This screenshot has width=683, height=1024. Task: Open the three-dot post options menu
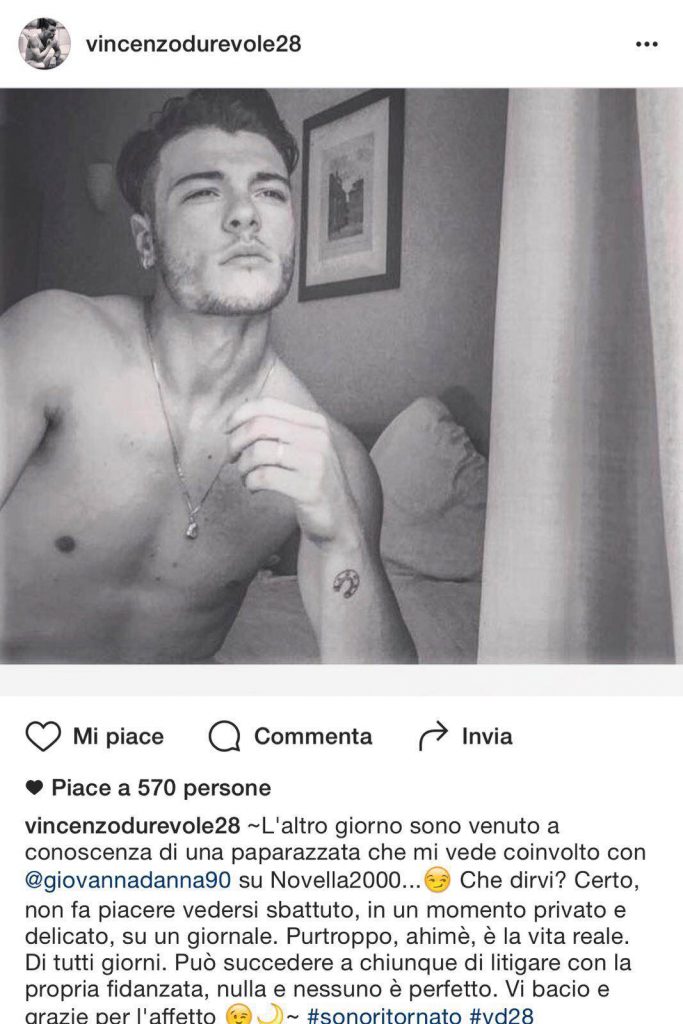point(646,44)
